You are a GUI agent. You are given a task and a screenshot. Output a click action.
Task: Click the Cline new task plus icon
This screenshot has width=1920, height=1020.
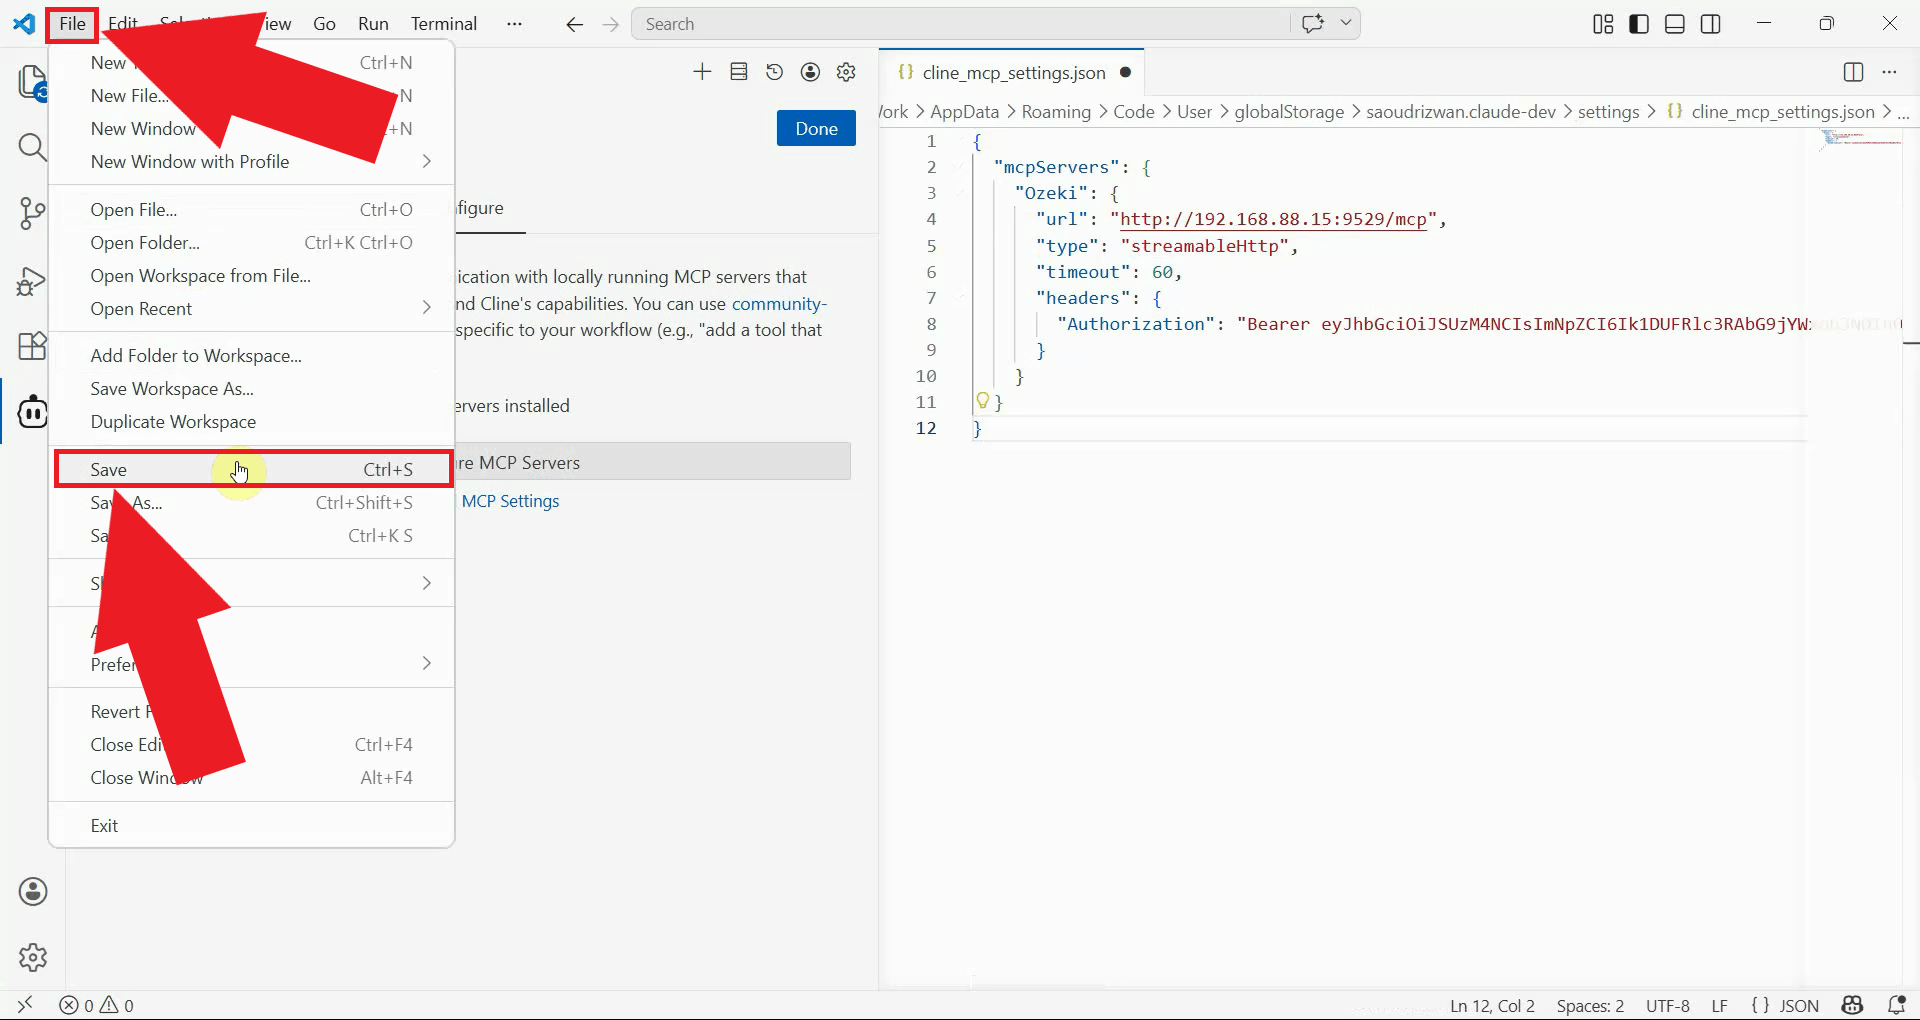(702, 72)
